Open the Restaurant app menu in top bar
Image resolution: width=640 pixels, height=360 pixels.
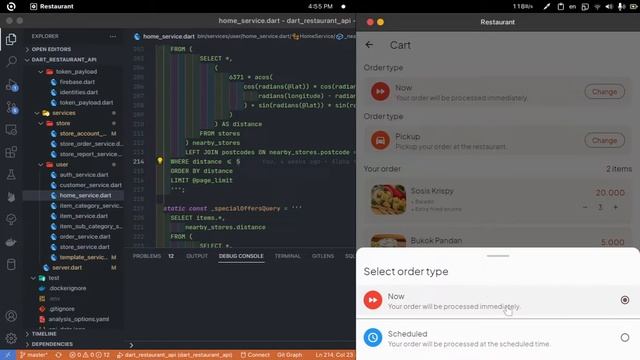pos(52,7)
